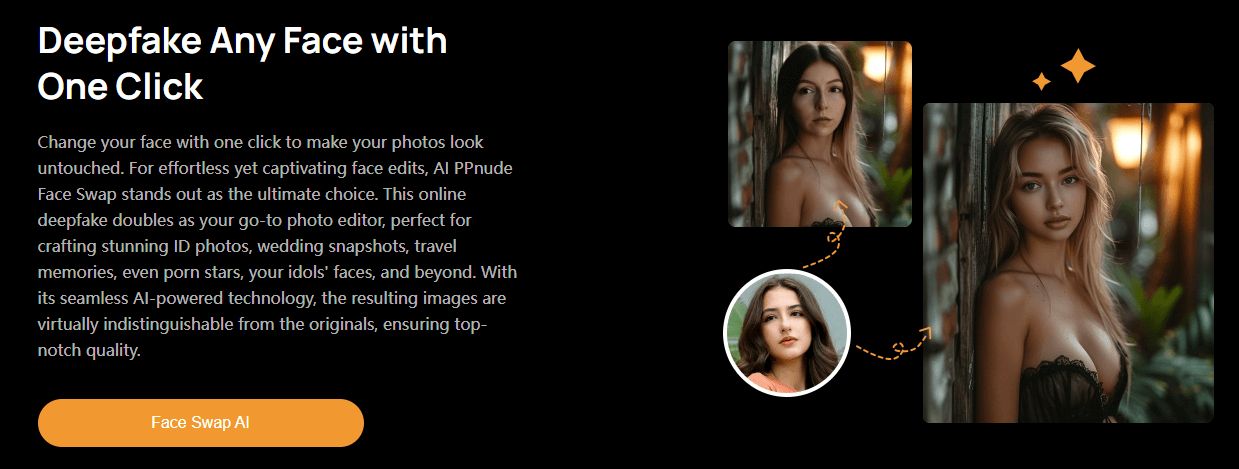Click the first paragraph line starting 'Change your face'
Image resolution: width=1239 pixels, height=469 pixels.
[x=261, y=142]
